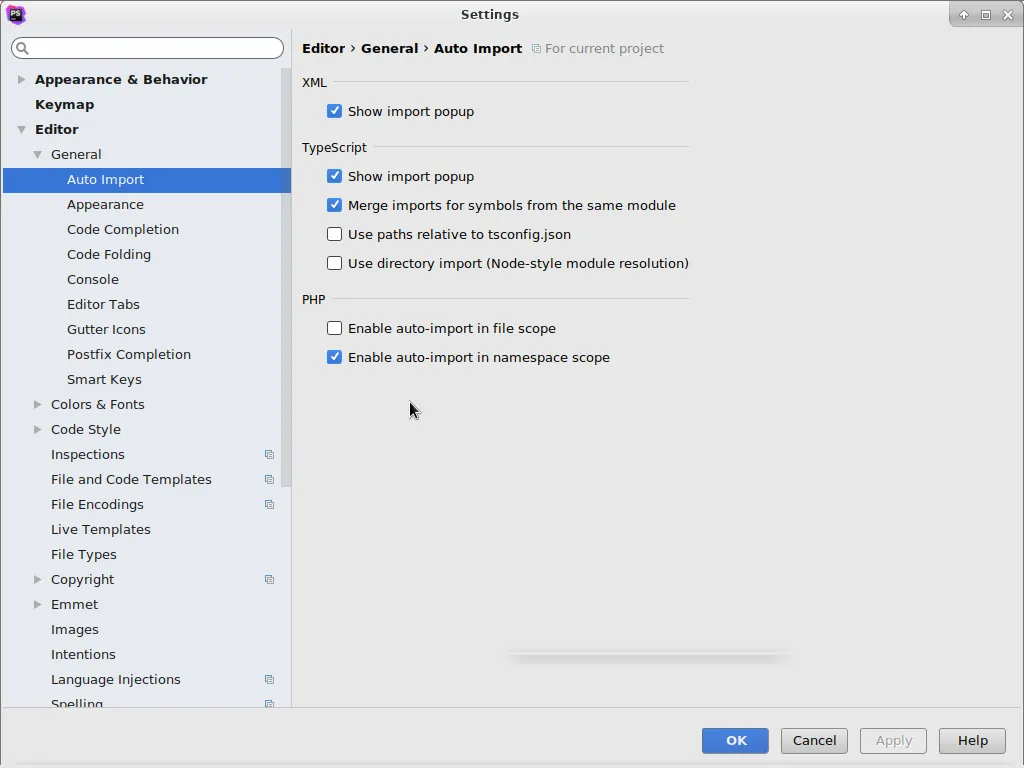Viewport: 1024px width, 768px height.
Task: Click the Cancel button
Action: point(814,740)
